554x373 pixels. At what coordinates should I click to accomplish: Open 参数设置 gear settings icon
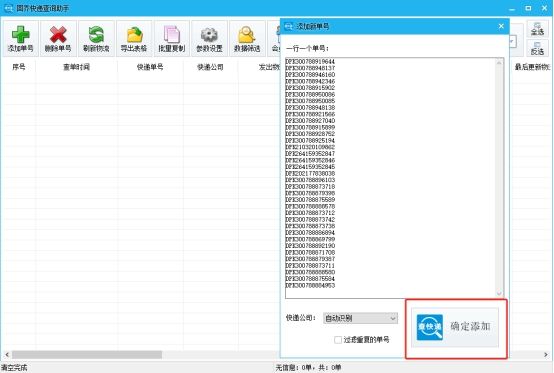click(210, 39)
